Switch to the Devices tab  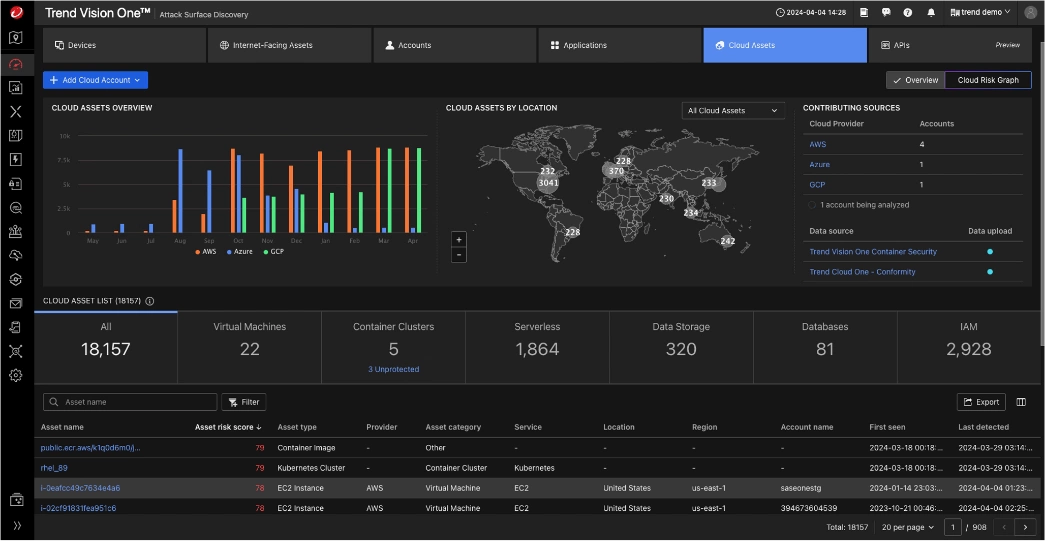point(124,45)
